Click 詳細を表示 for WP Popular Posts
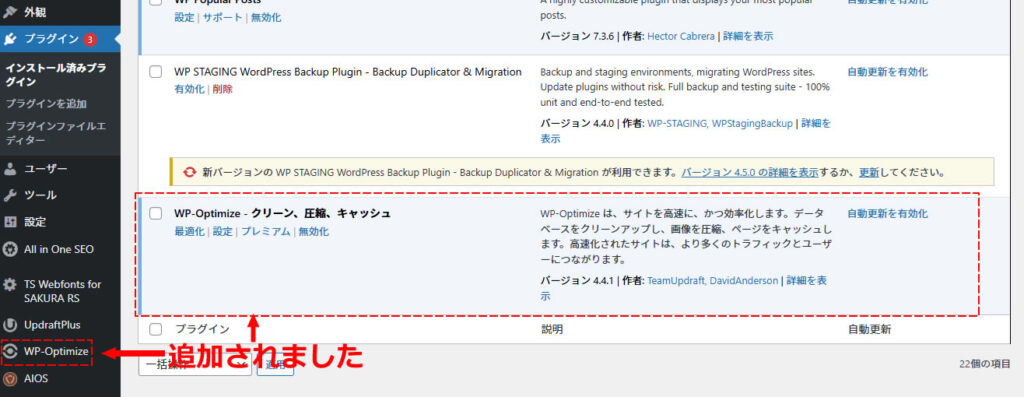Screen dimensions: 1024x397 [x=748, y=37]
